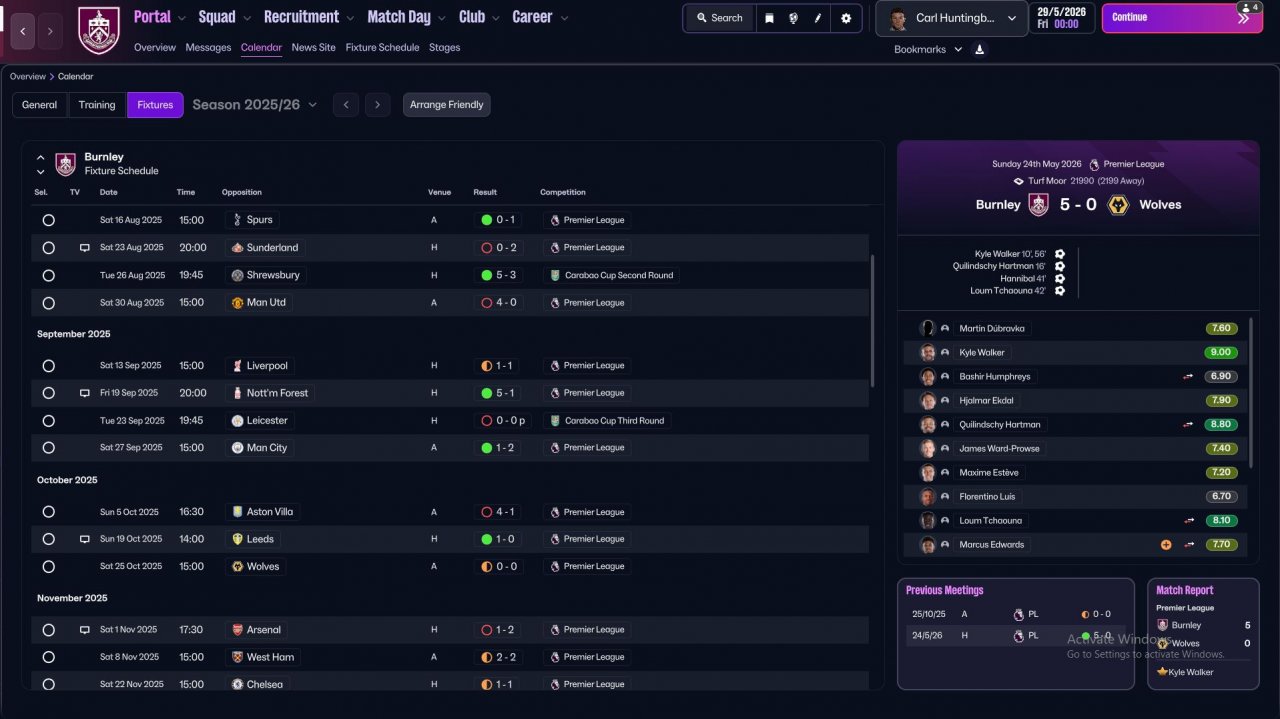Screen dimensions: 1280x719
Task: Select the General calendar view tab
Action: click(x=40, y=105)
